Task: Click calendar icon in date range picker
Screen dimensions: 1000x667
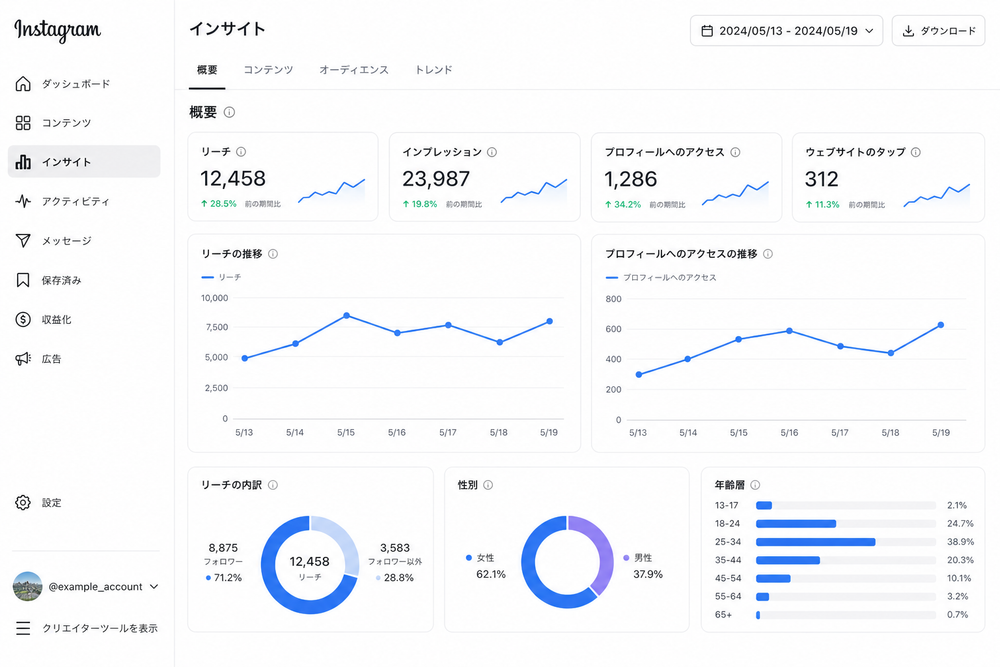Action: 707,31
